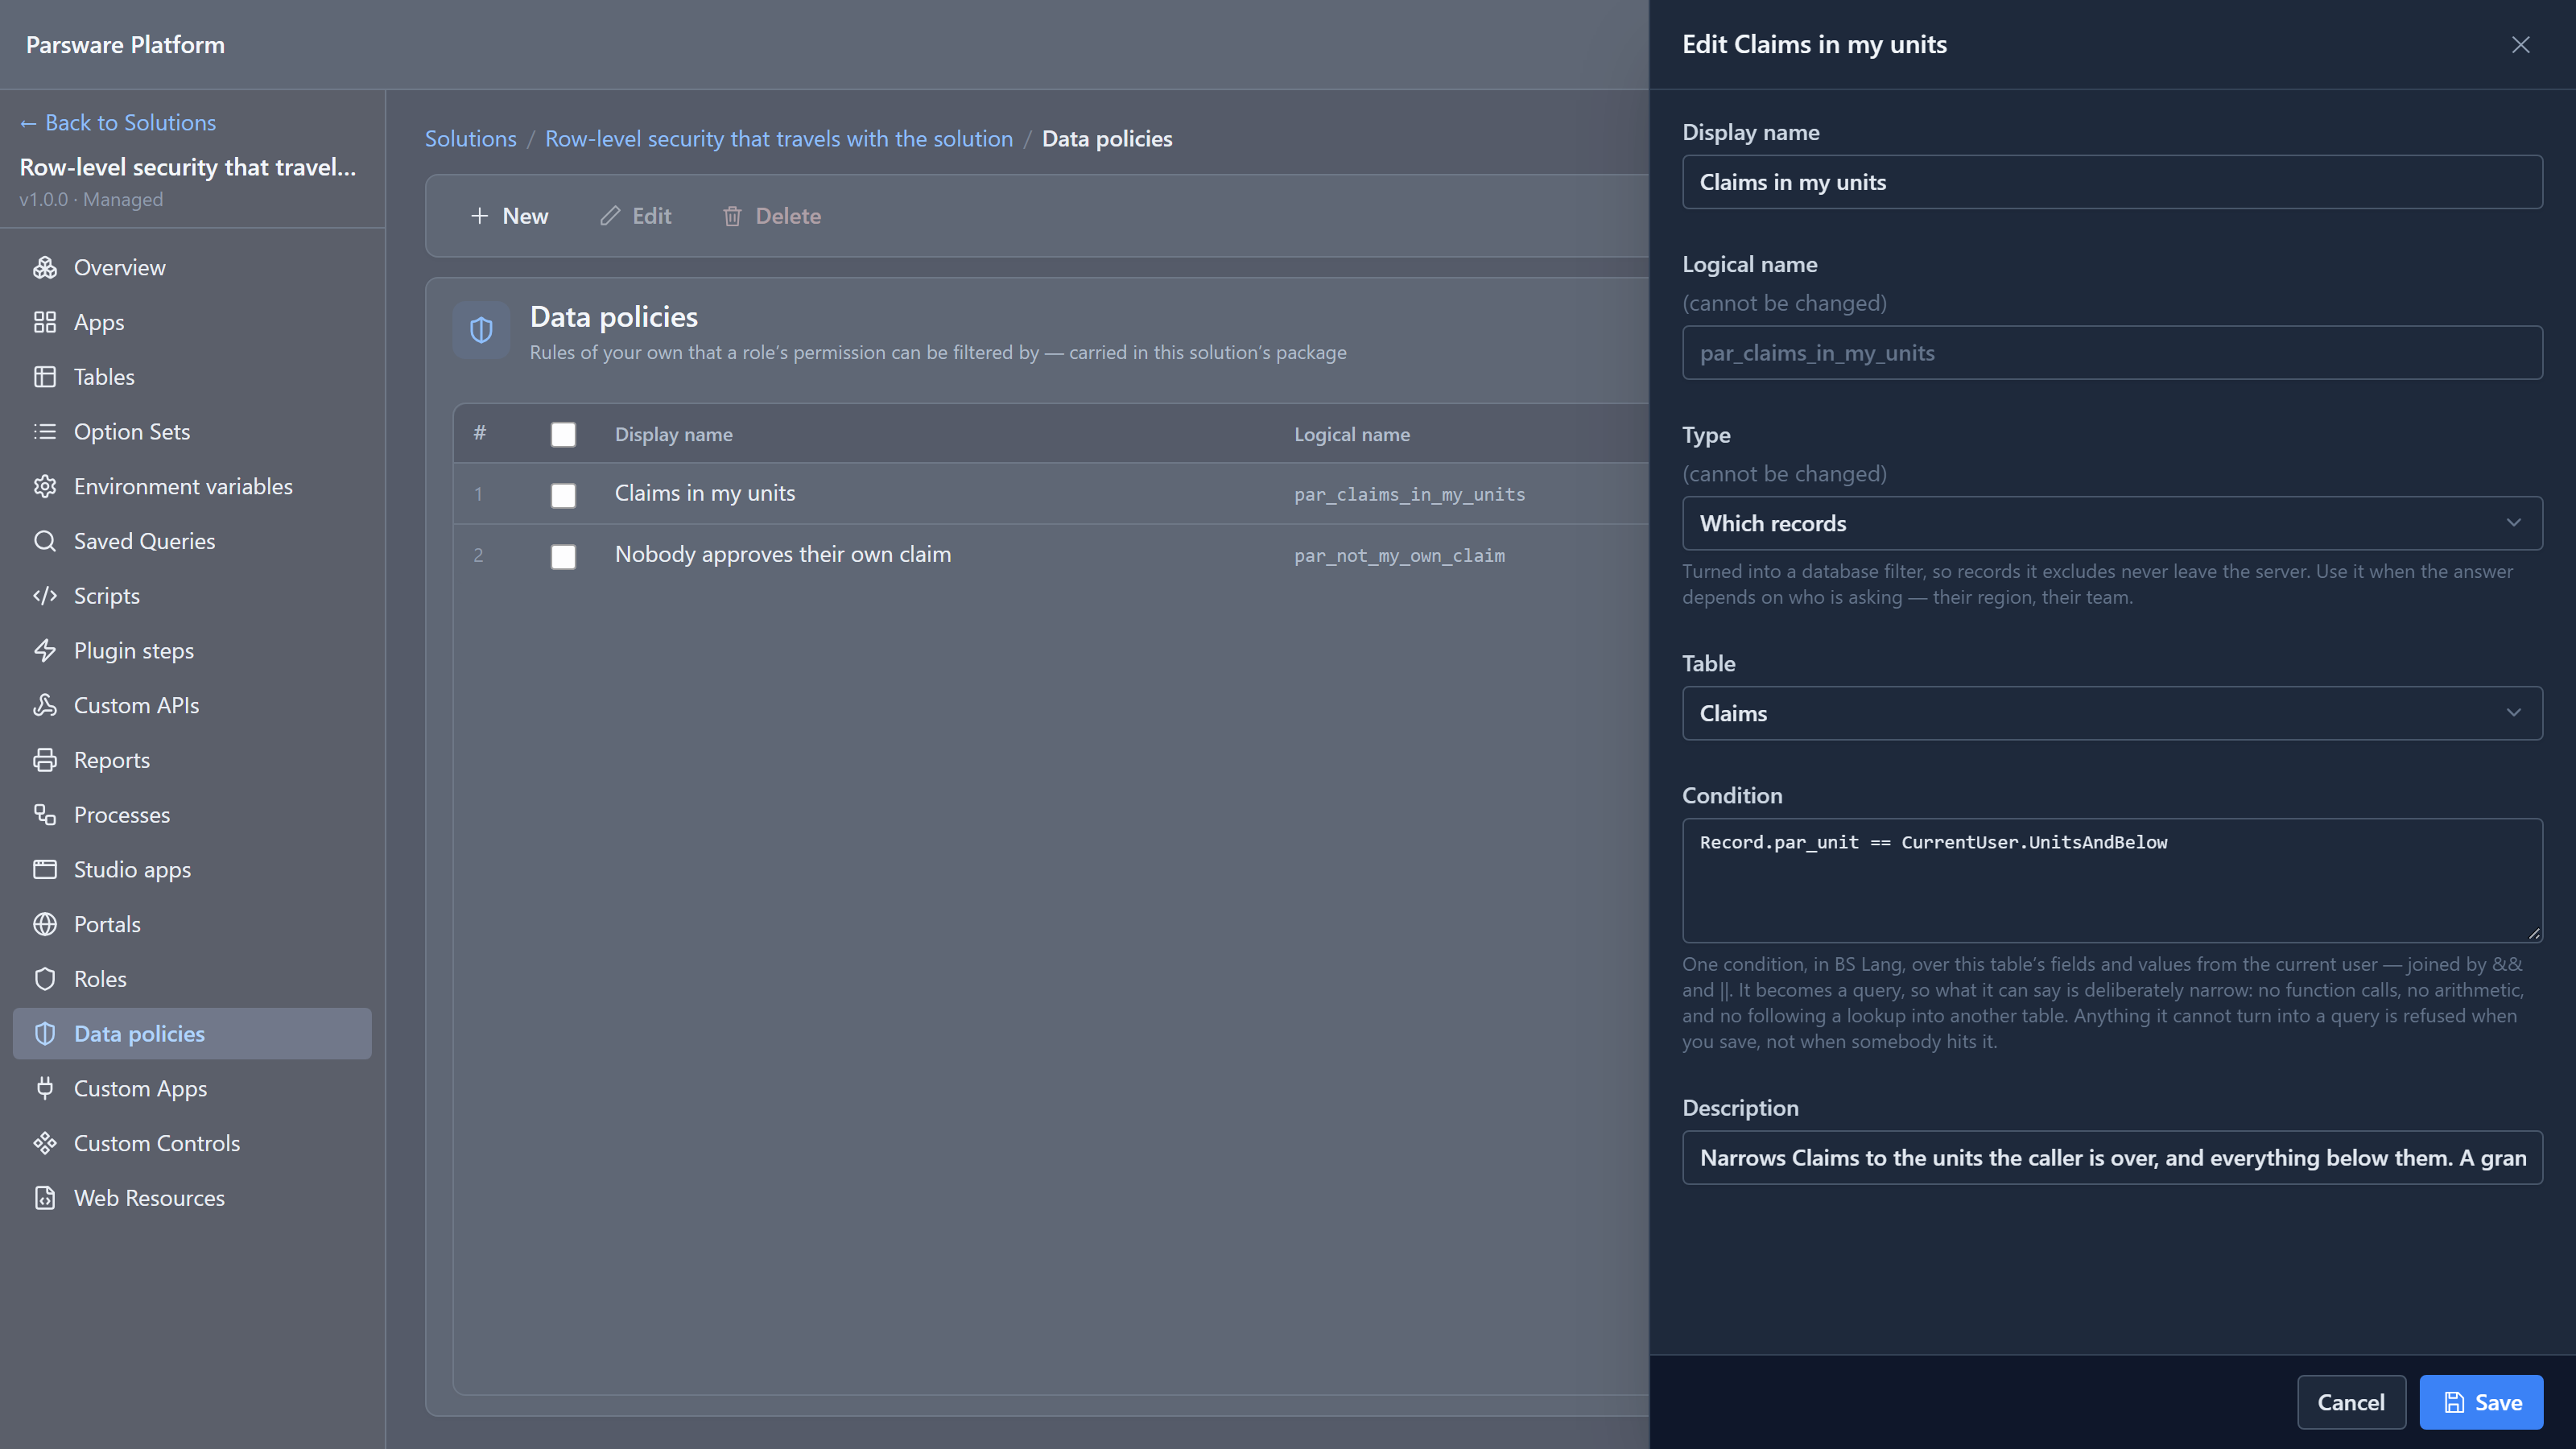The image size is (2576, 1449).
Task: Open the Tables menu item
Action: pyautogui.click(x=192, y=377)
